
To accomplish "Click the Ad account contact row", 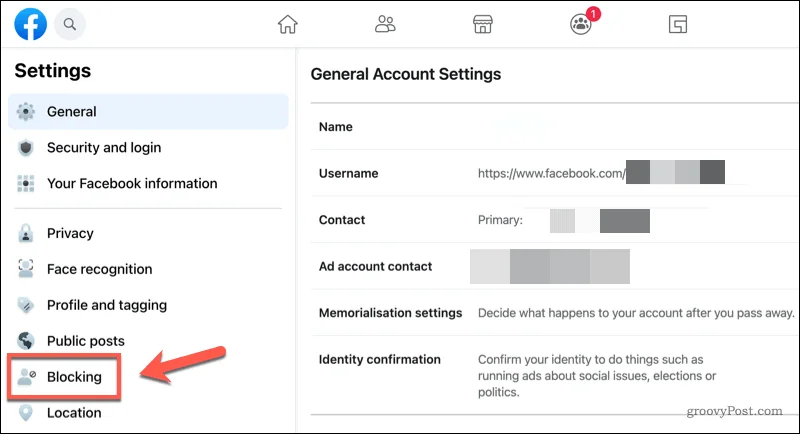I will click(555, 266).
